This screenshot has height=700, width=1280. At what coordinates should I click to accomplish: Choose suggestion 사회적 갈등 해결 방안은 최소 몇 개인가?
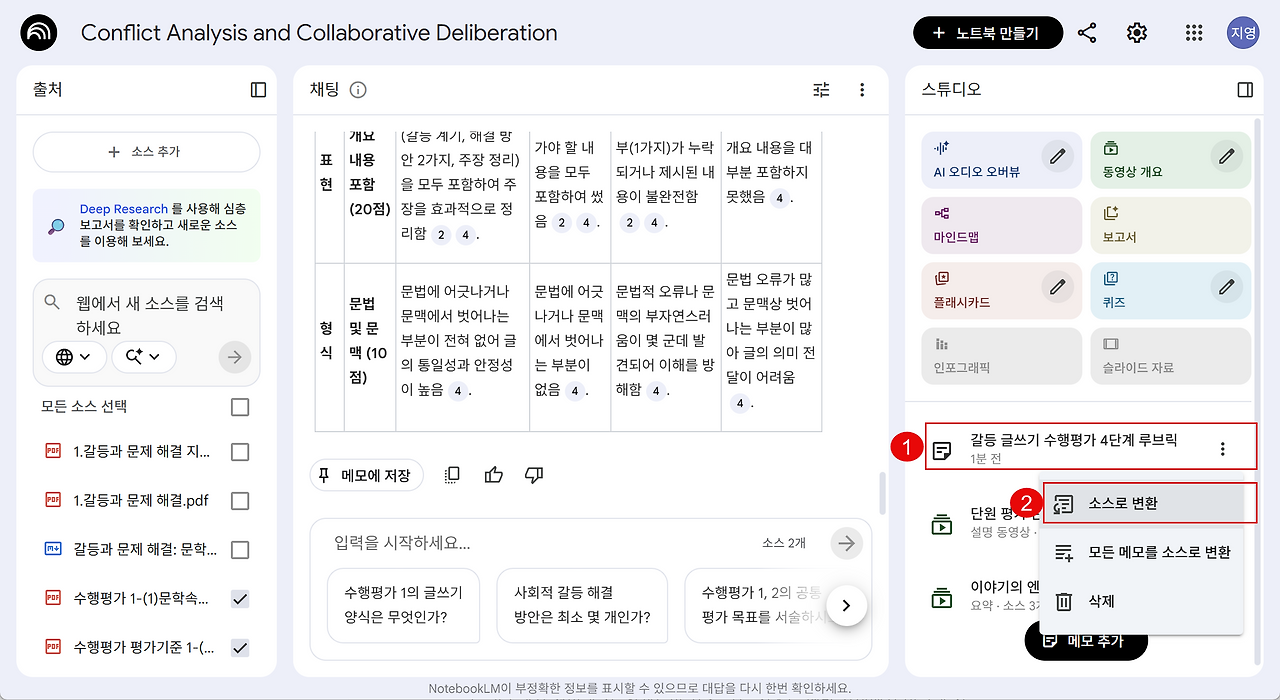(x=582, y=605)
